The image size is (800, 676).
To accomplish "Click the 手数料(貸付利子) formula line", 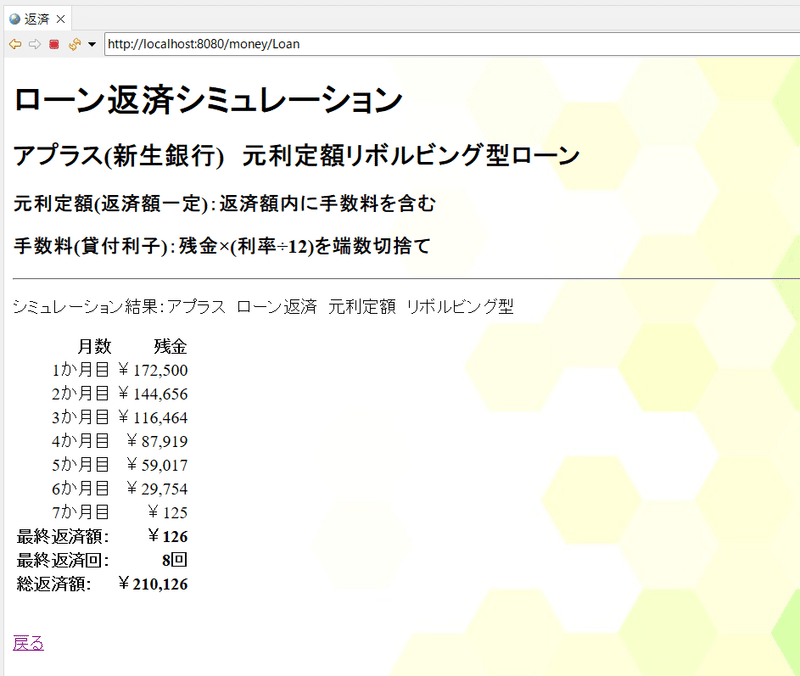I will click(x=222, y=246).
